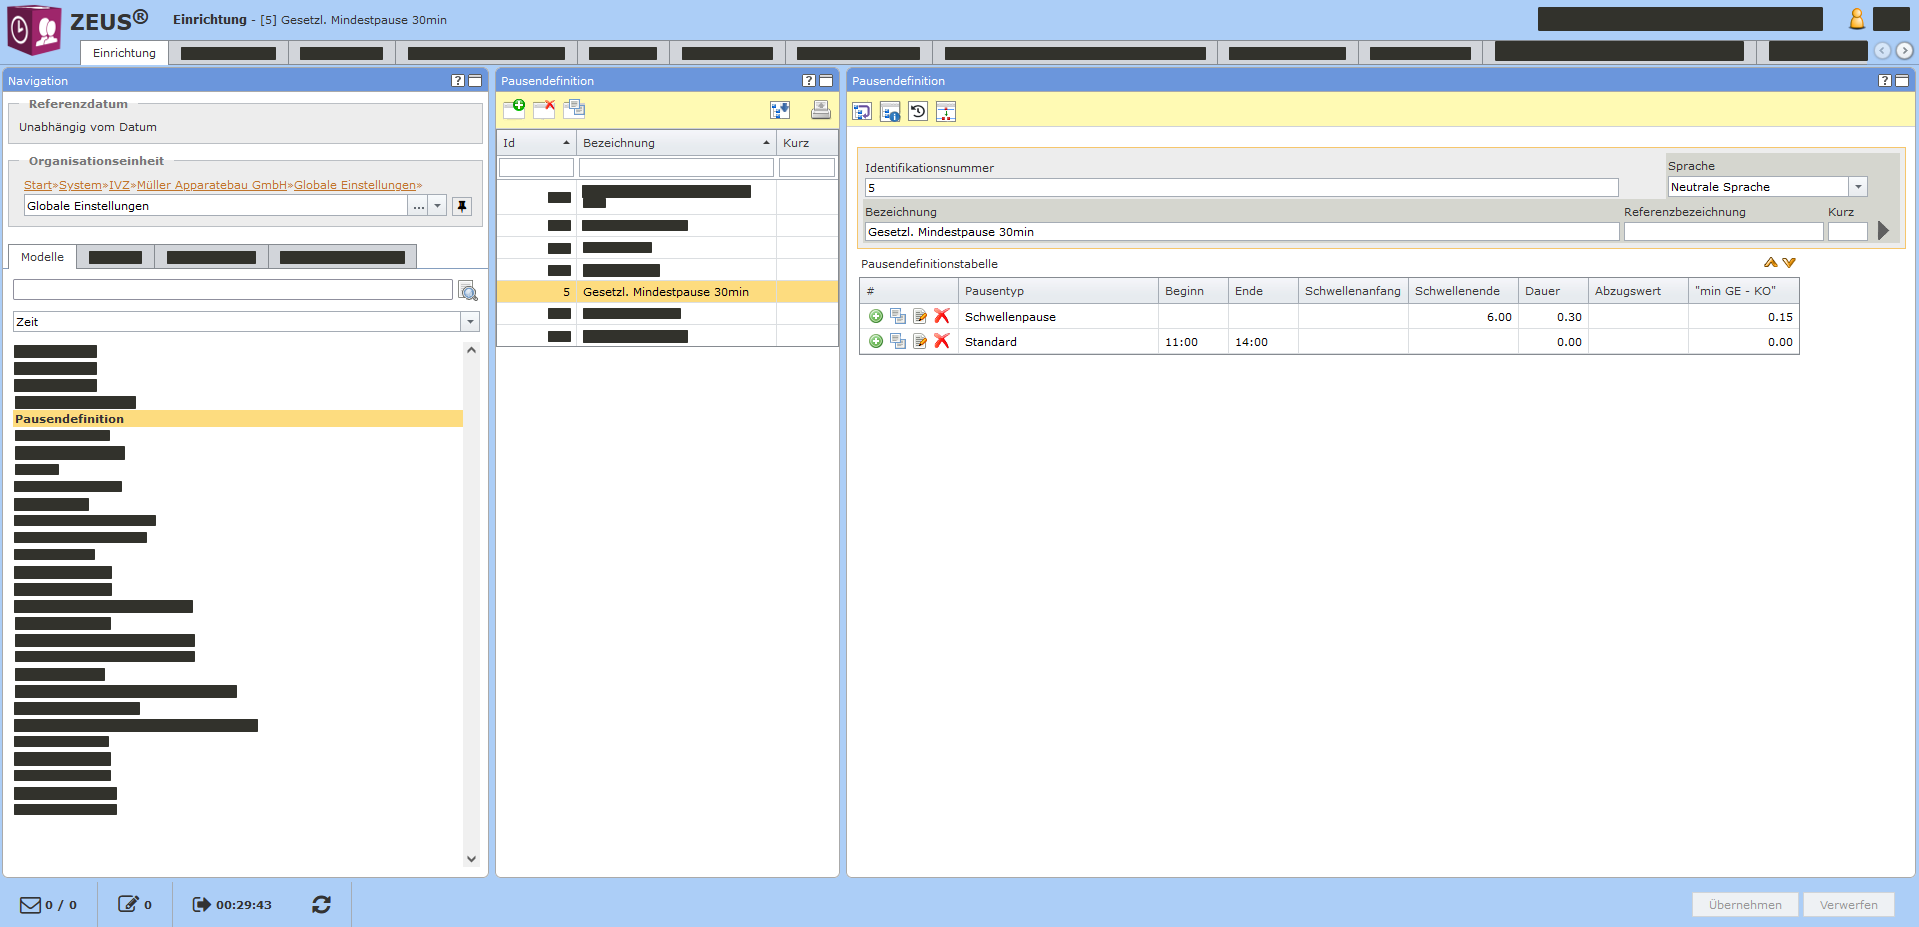Edit the Standard pause row
The image size is (1919, 927).
pyautogui.click(x=920, y=342)
